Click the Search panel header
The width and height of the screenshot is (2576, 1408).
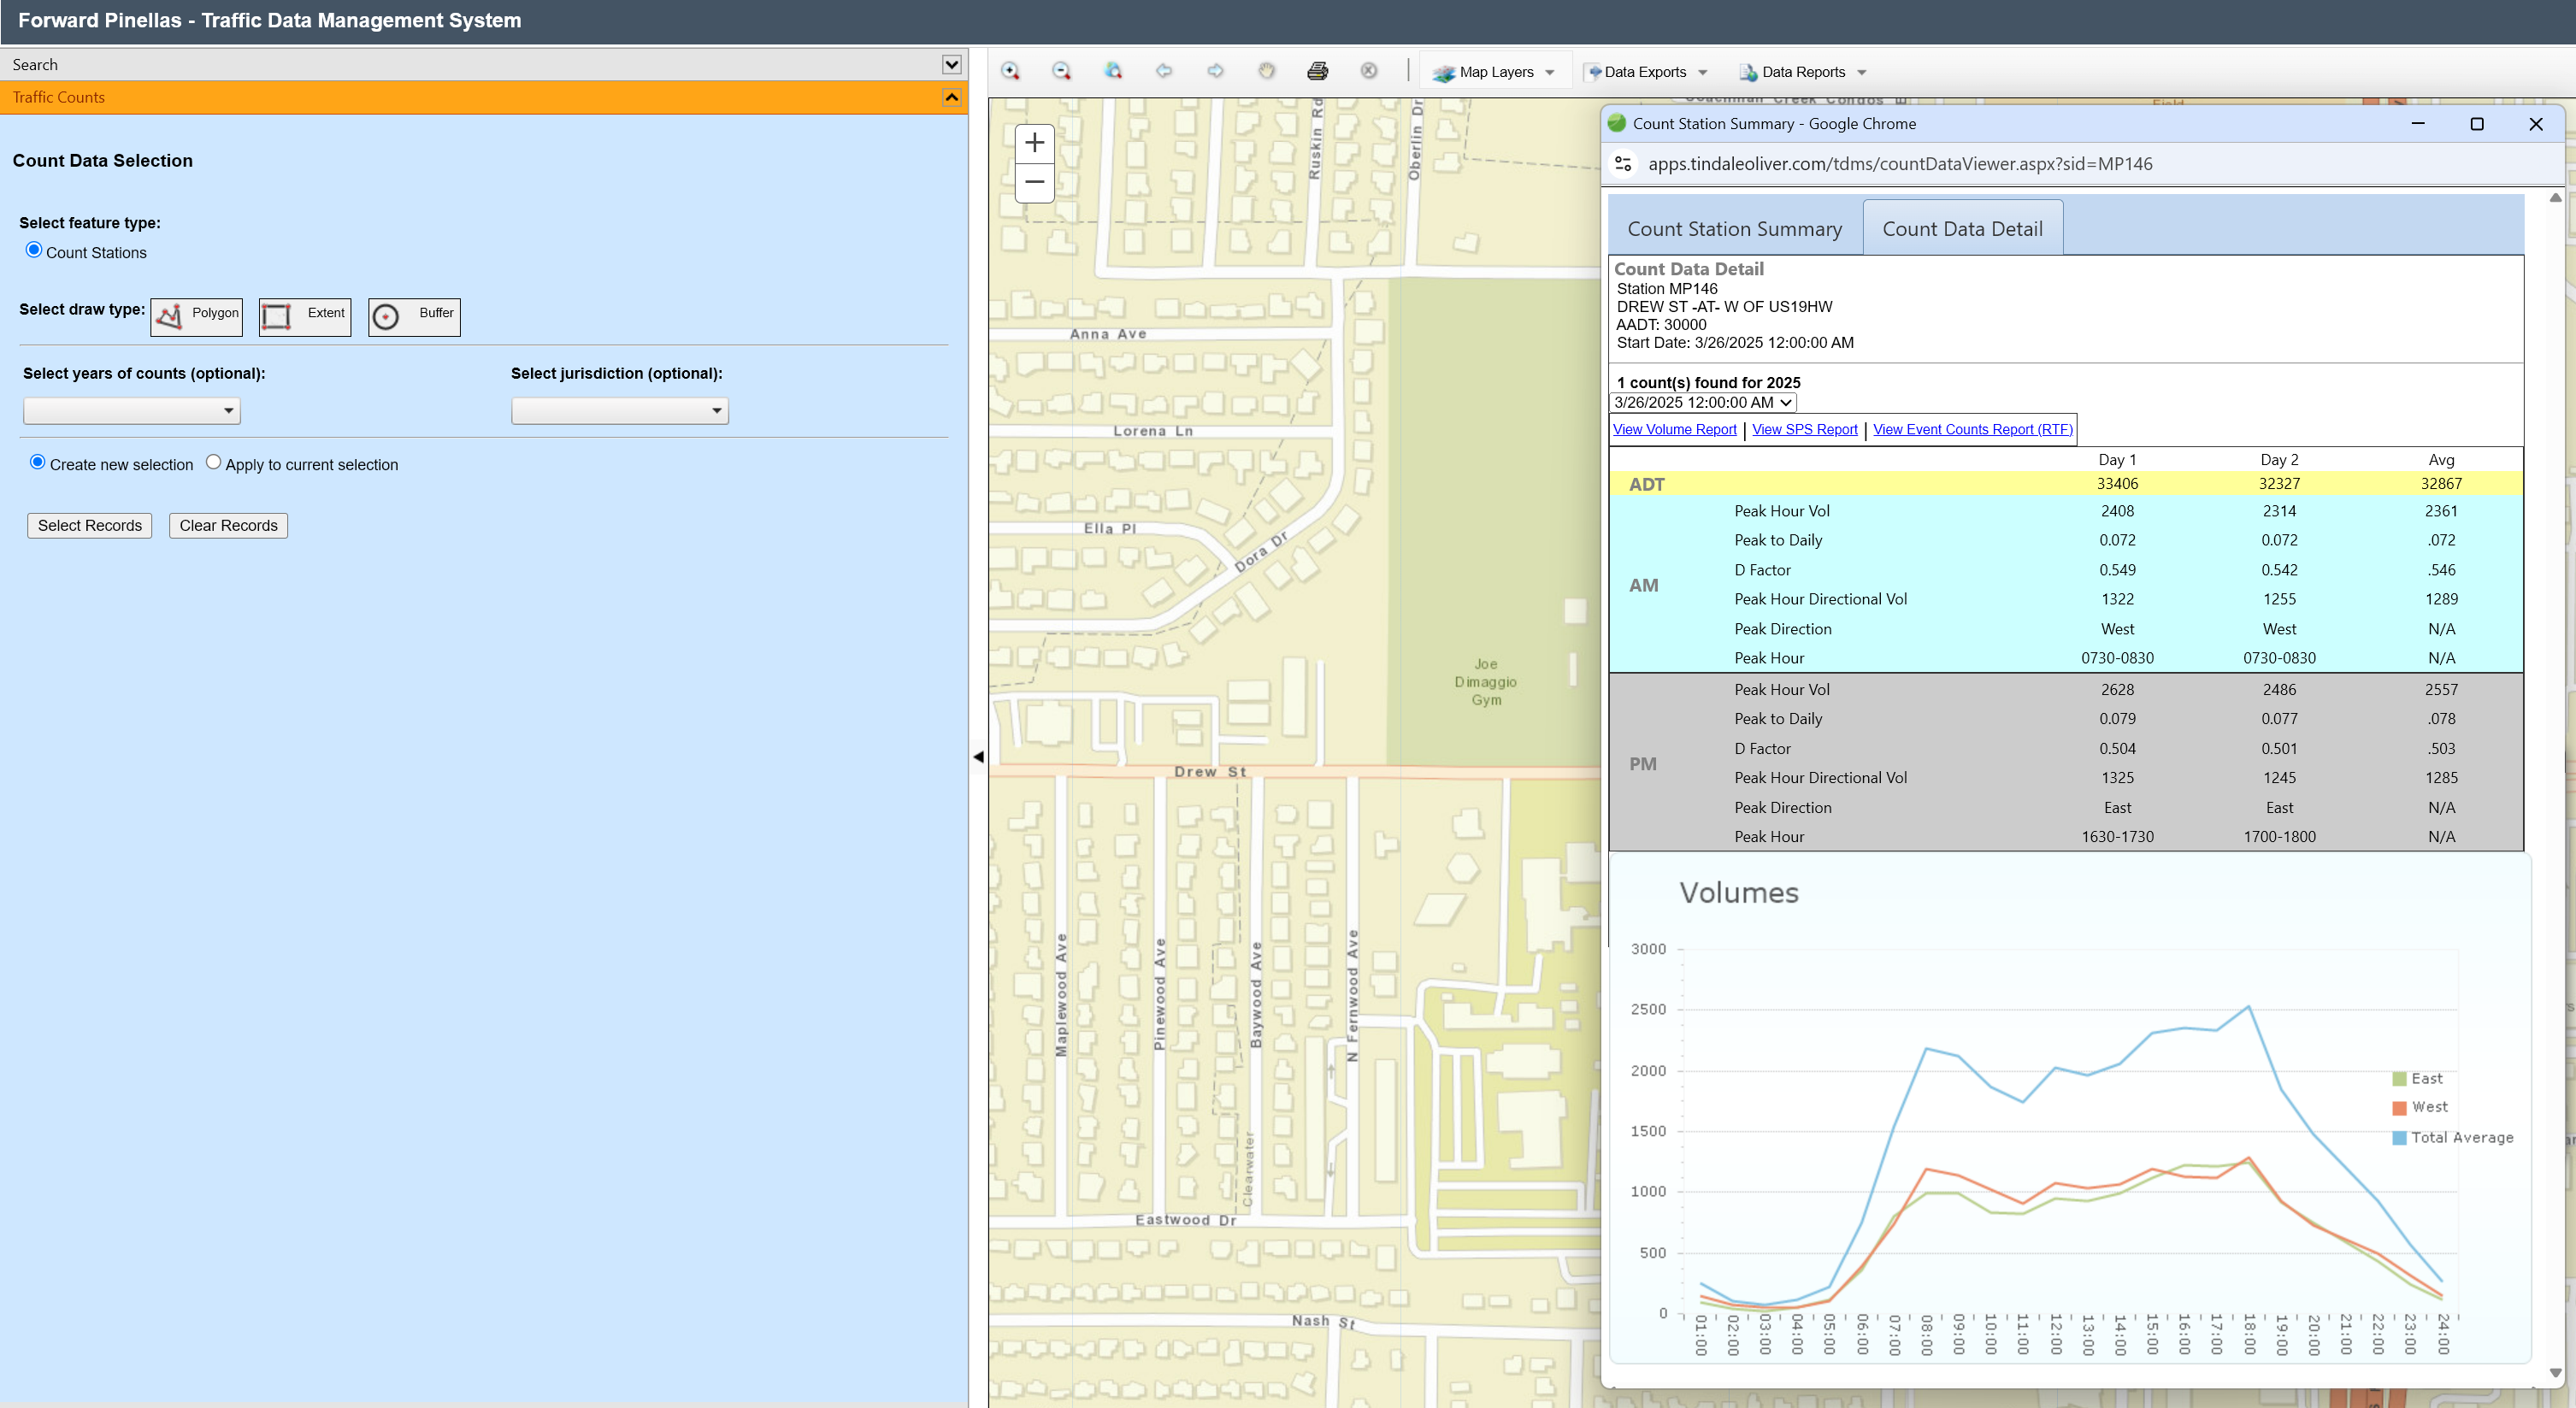tap(484, 65)
